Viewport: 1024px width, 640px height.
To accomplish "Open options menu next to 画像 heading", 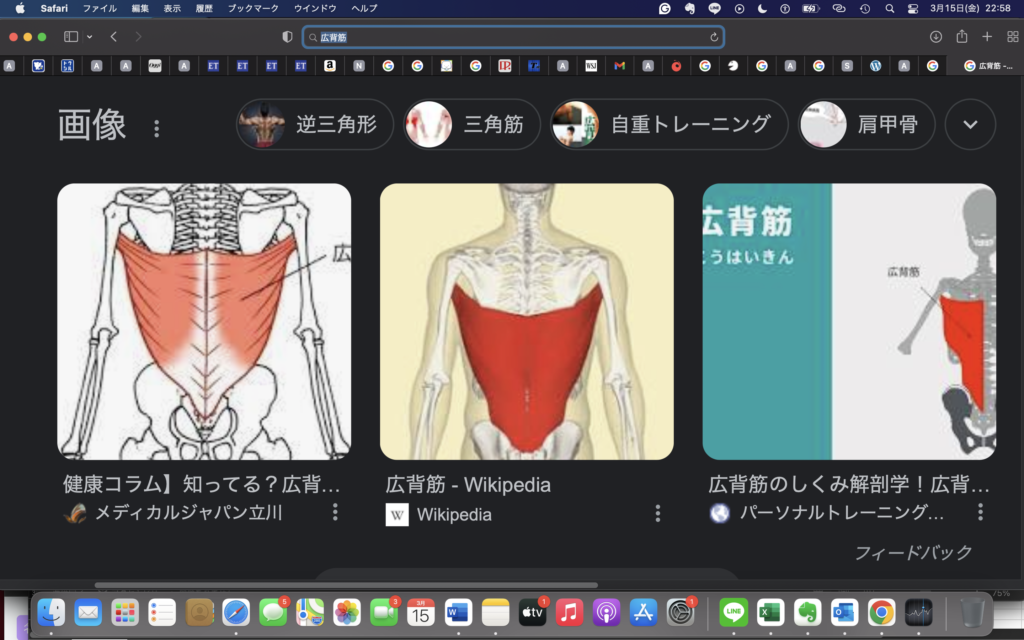I will pyautogui.click(x=156, y=128).
